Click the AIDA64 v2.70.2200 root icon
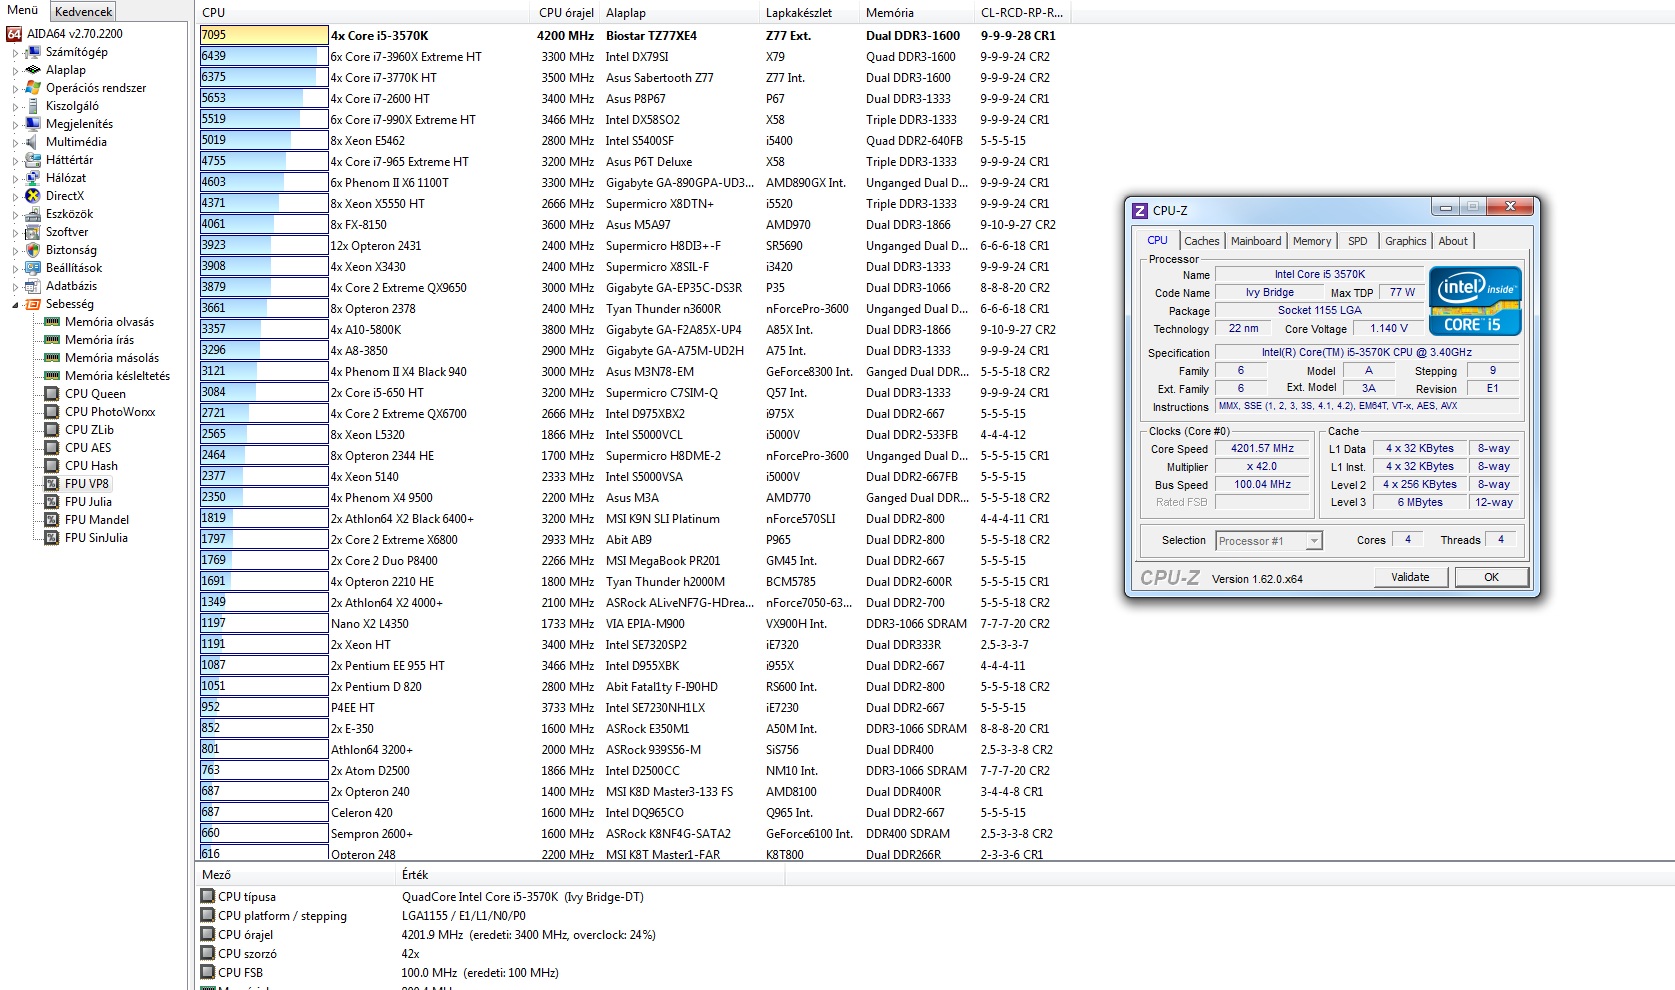The image size is (1675, 990). click(x=14, y=34)
